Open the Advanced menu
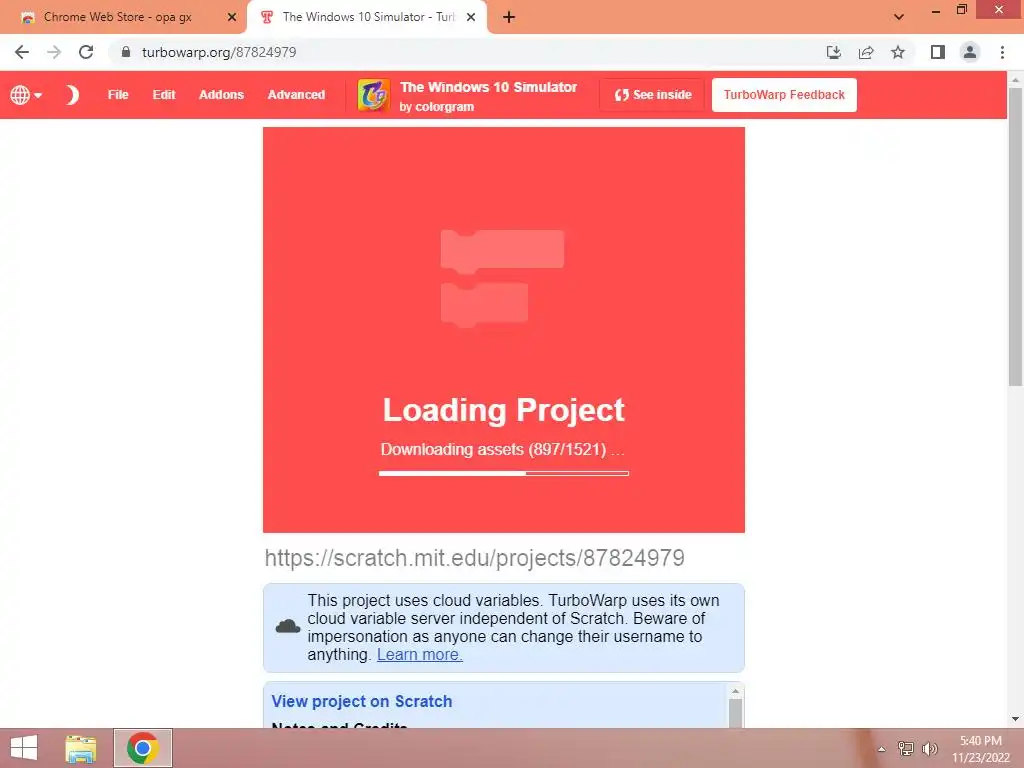Viewport: 1024px width, 768px height. pyautogui.click(x=296, y=95)
